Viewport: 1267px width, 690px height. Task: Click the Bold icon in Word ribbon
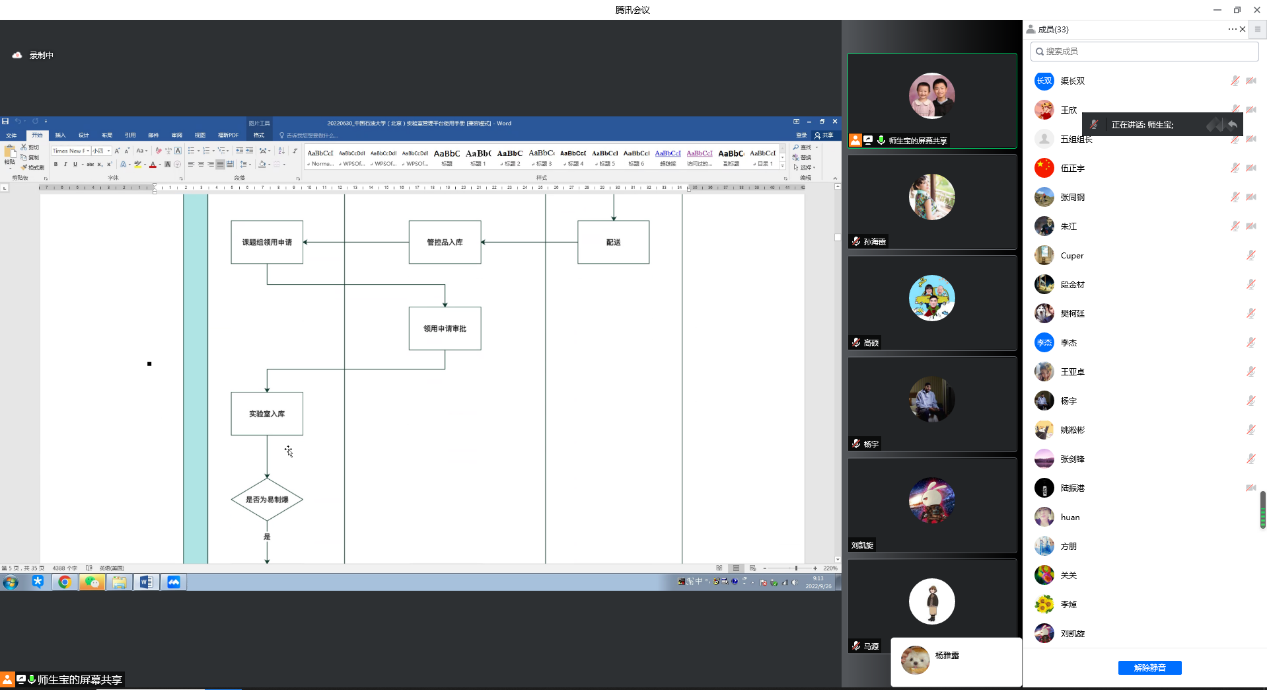coord(57,164)
